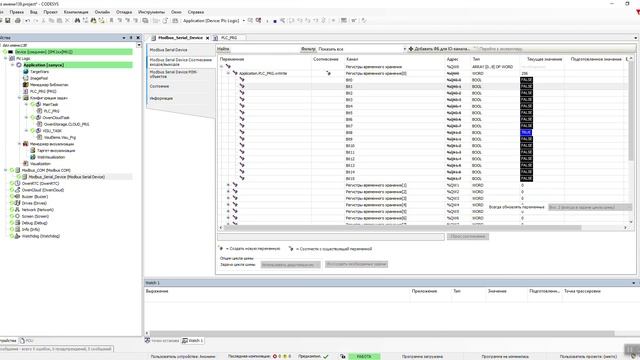The height and width of the screenshot is (360, 640).
Task: Toggle FALSE value of Bit12
Action: coord(526,159)
